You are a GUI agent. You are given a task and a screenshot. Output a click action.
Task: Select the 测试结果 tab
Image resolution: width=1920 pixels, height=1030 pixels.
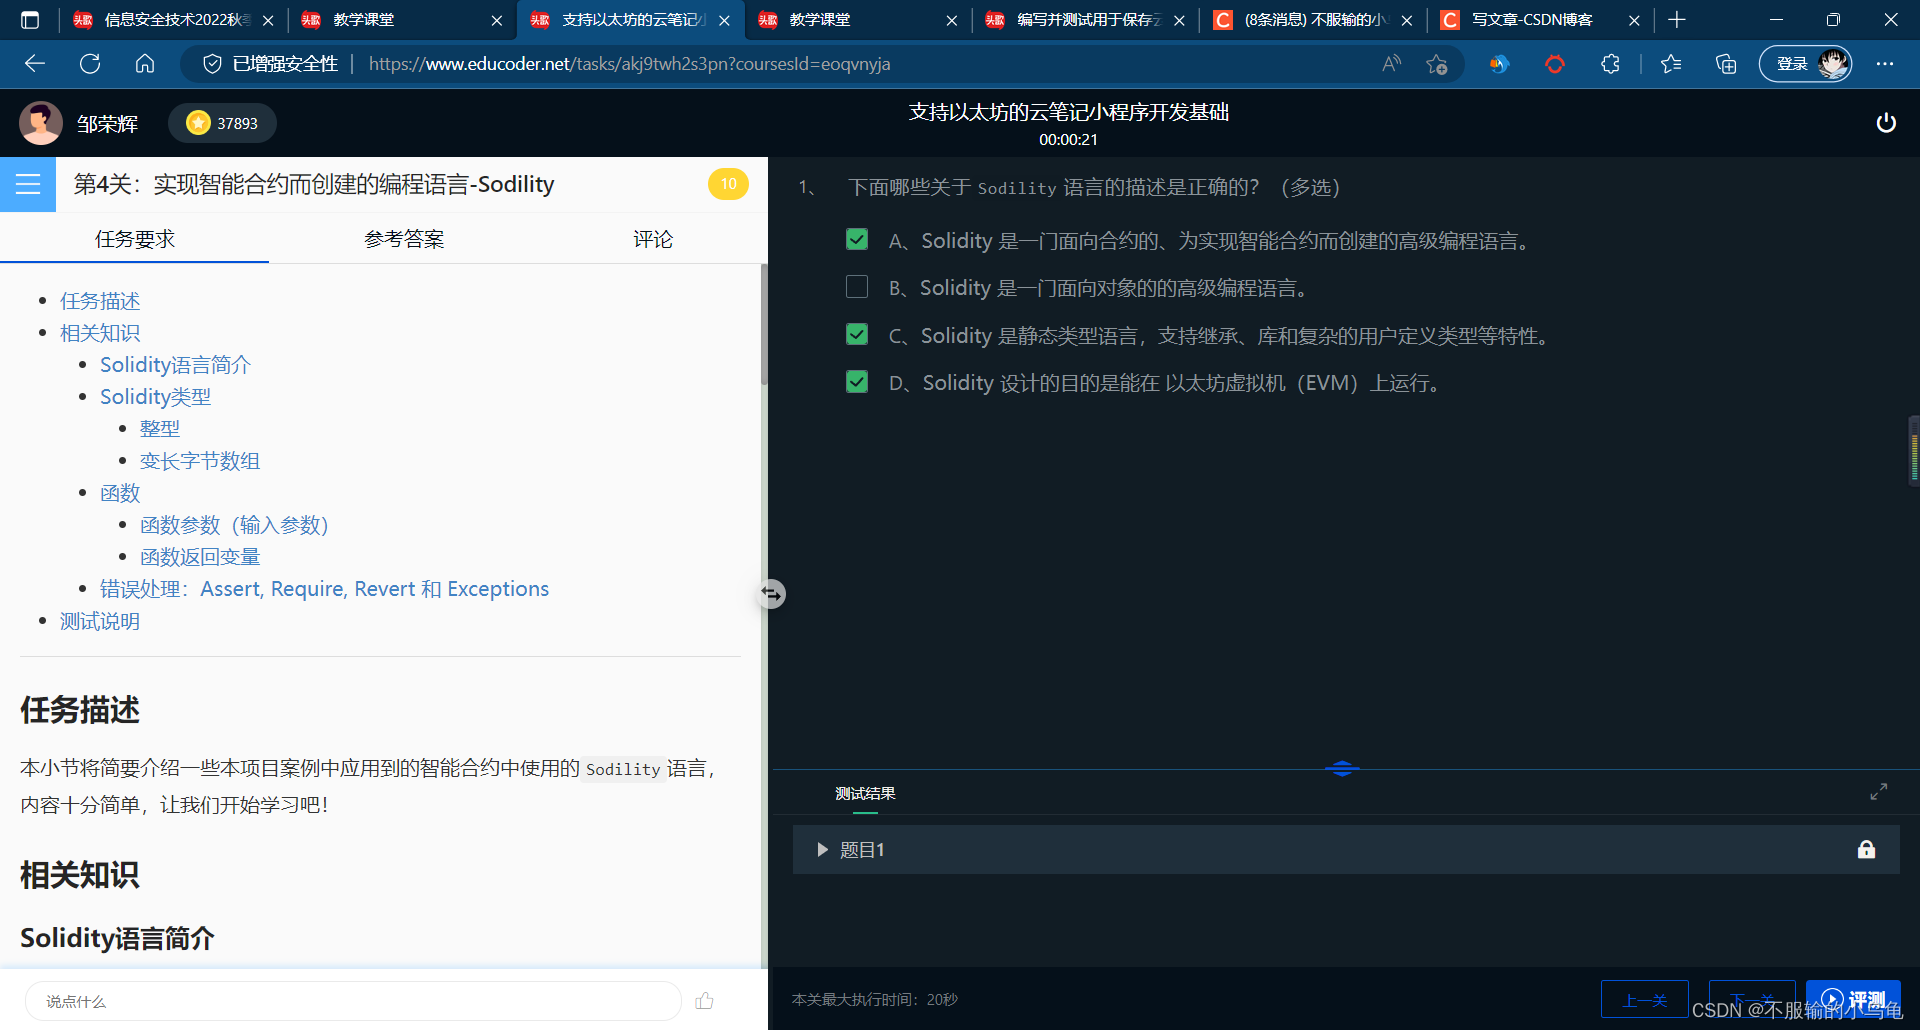[865, 793]
